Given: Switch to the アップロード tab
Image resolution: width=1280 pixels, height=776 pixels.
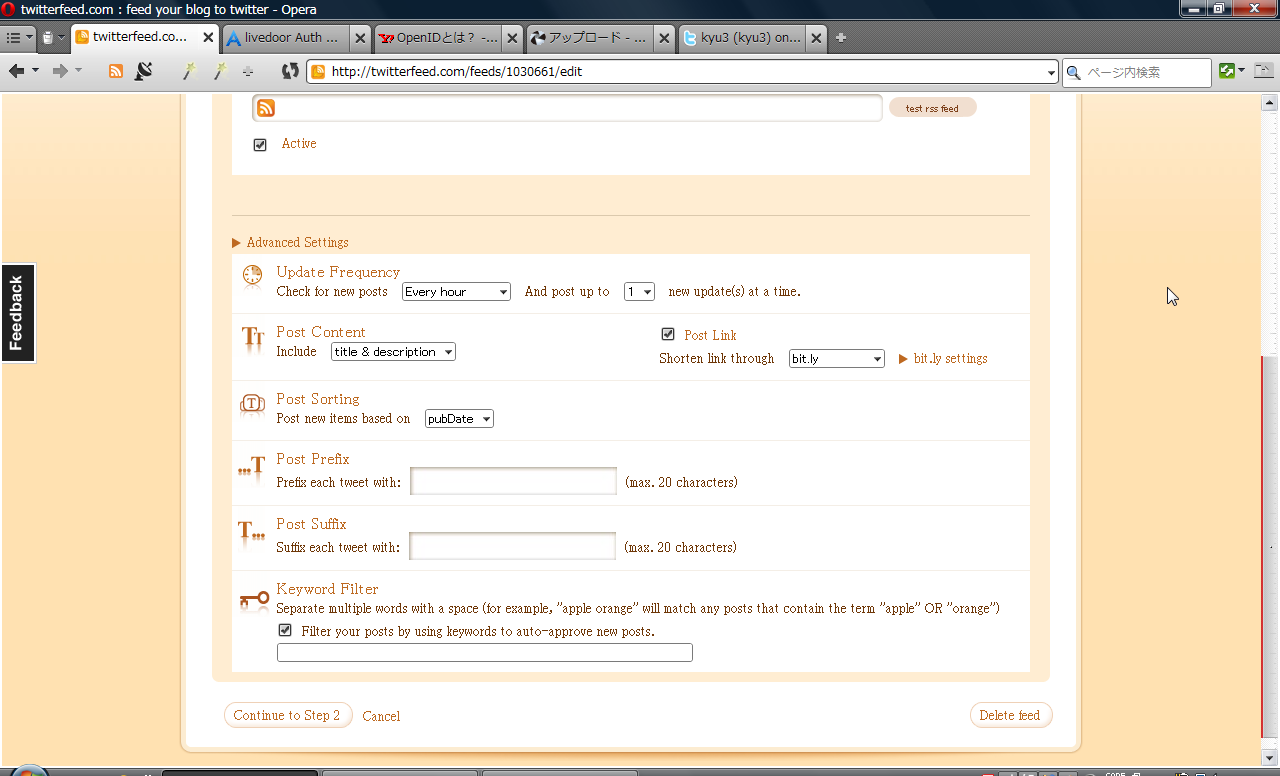Looking at the screenshot, I should [590, 38].
